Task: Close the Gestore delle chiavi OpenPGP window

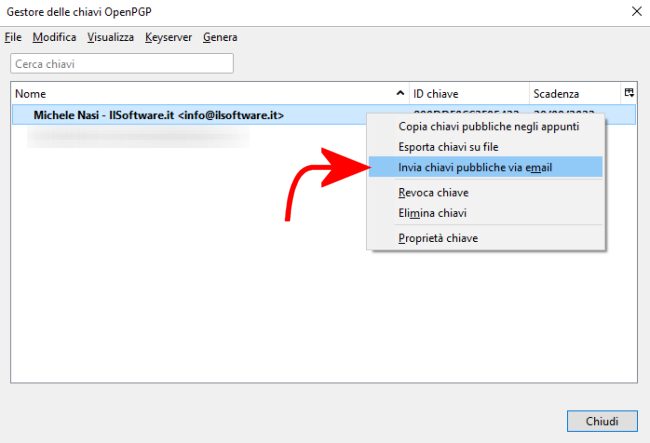Action: pyautogui.click(x=636, y=11)
